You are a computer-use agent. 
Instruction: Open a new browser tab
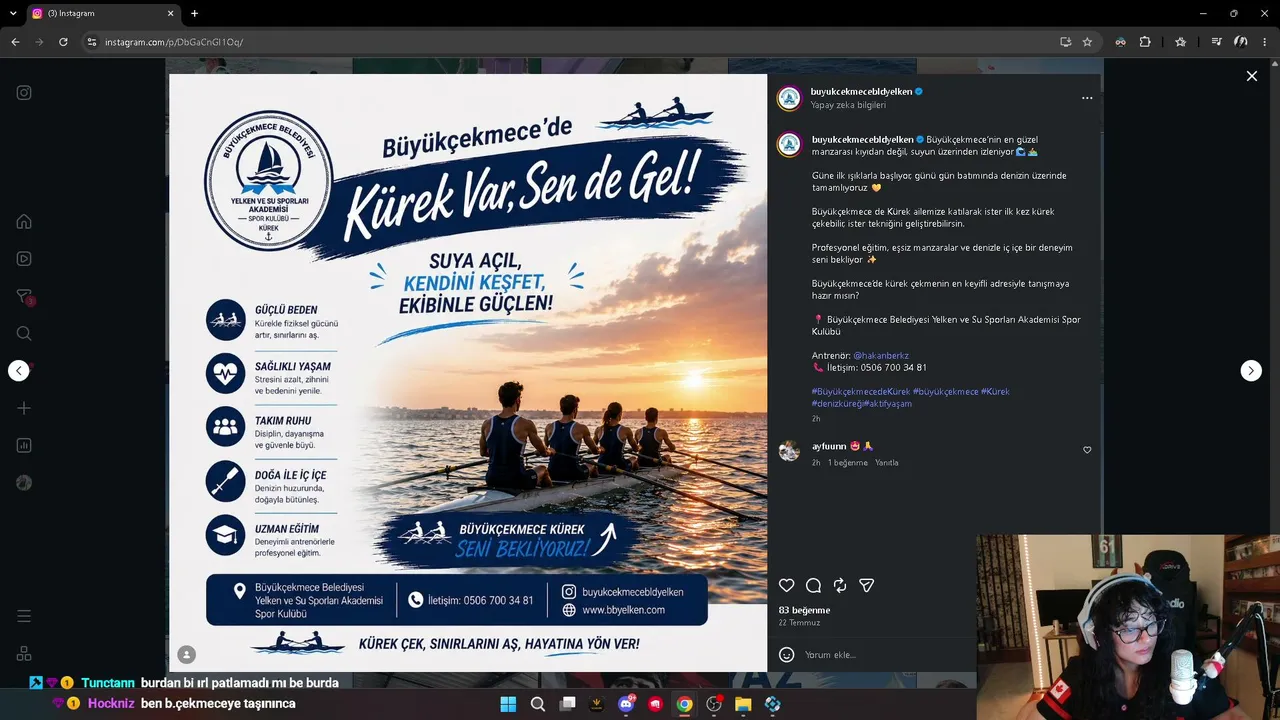coord(194,14)
